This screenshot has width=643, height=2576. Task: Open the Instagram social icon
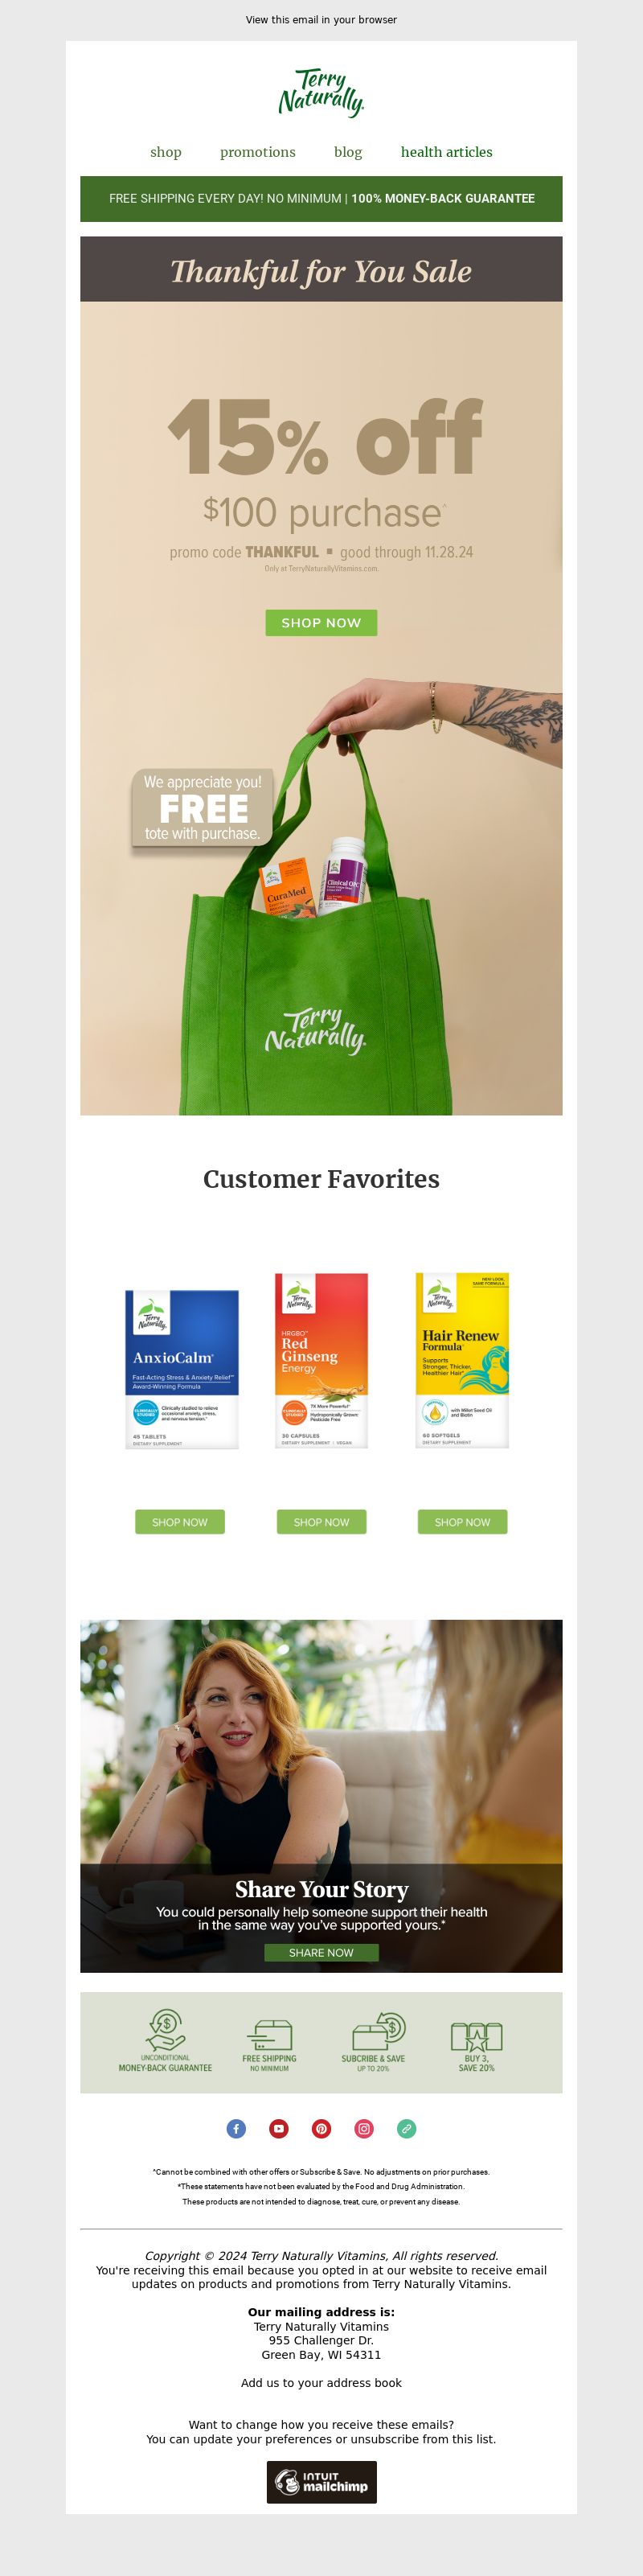[x=364, y=2128]
